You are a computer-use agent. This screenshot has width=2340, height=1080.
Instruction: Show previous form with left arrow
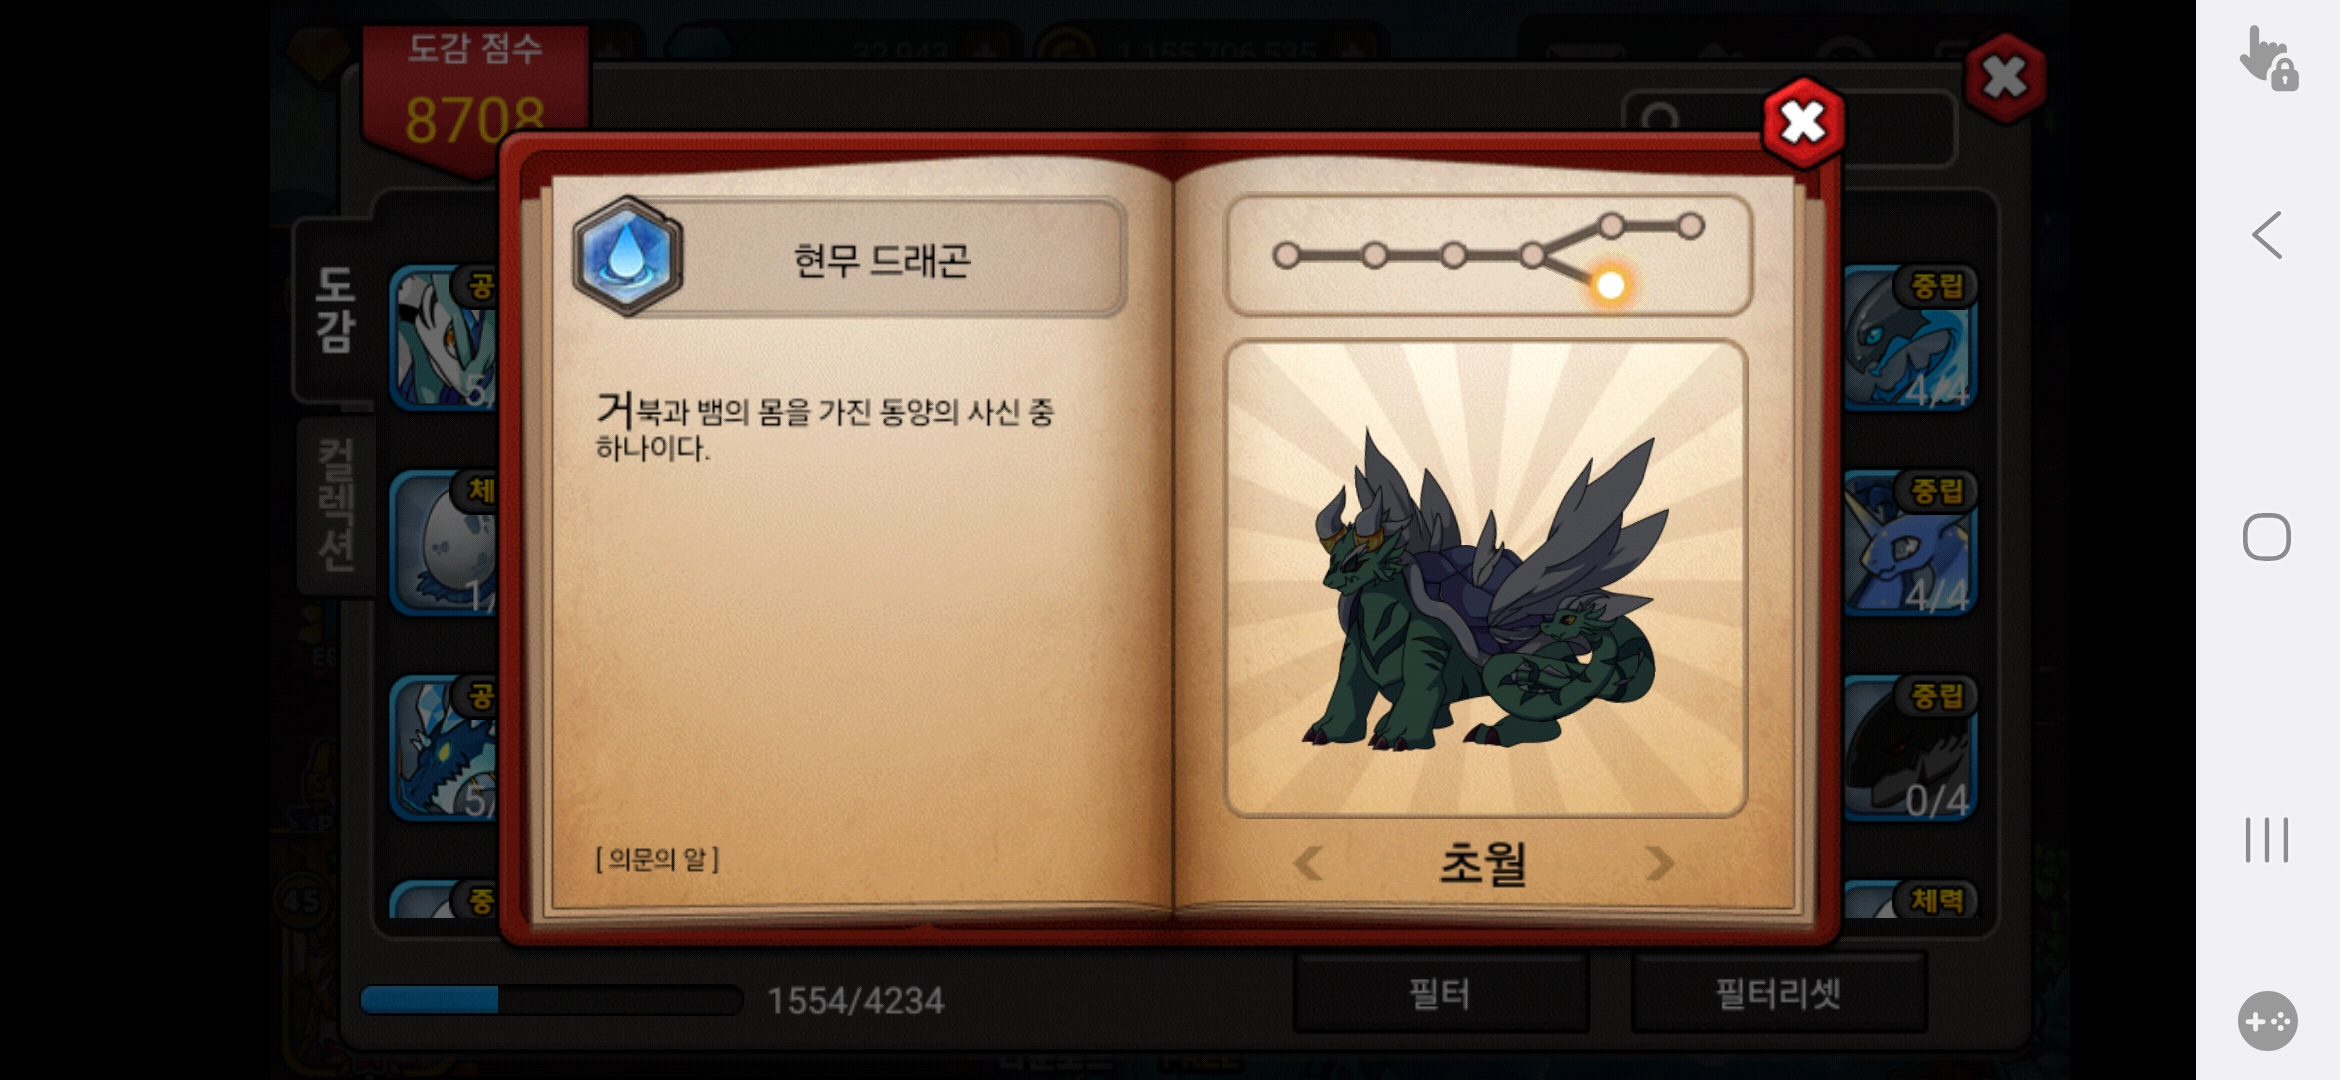click(1308, 863)
